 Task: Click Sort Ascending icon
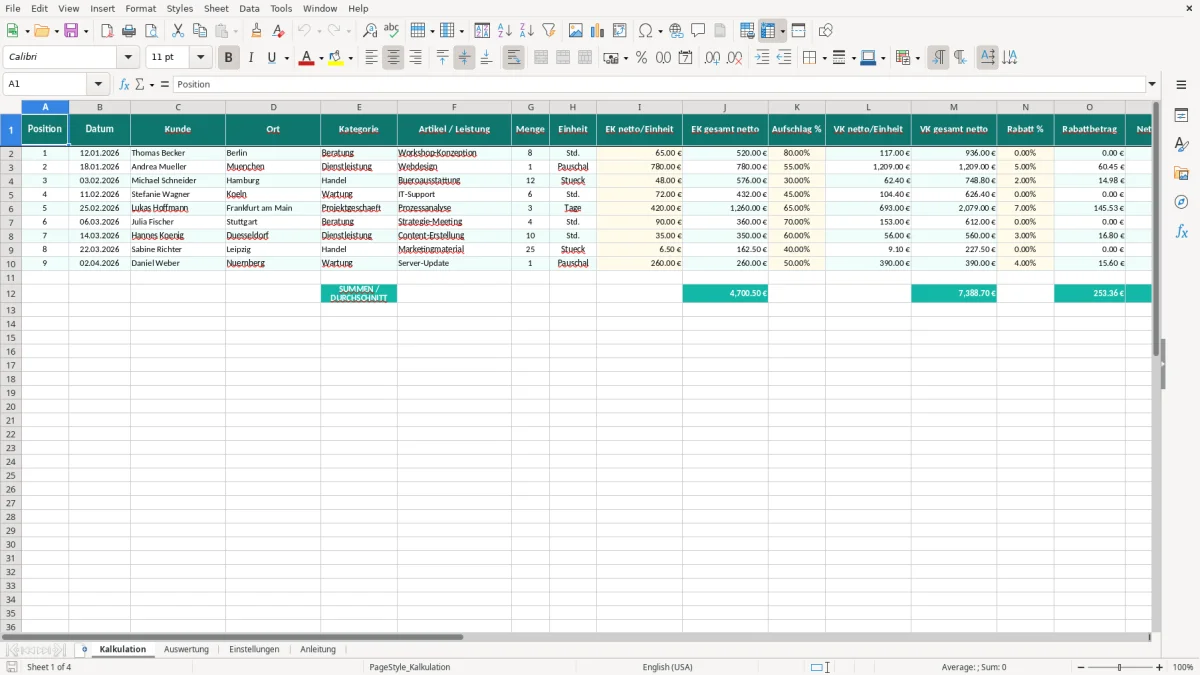(504, 31)
